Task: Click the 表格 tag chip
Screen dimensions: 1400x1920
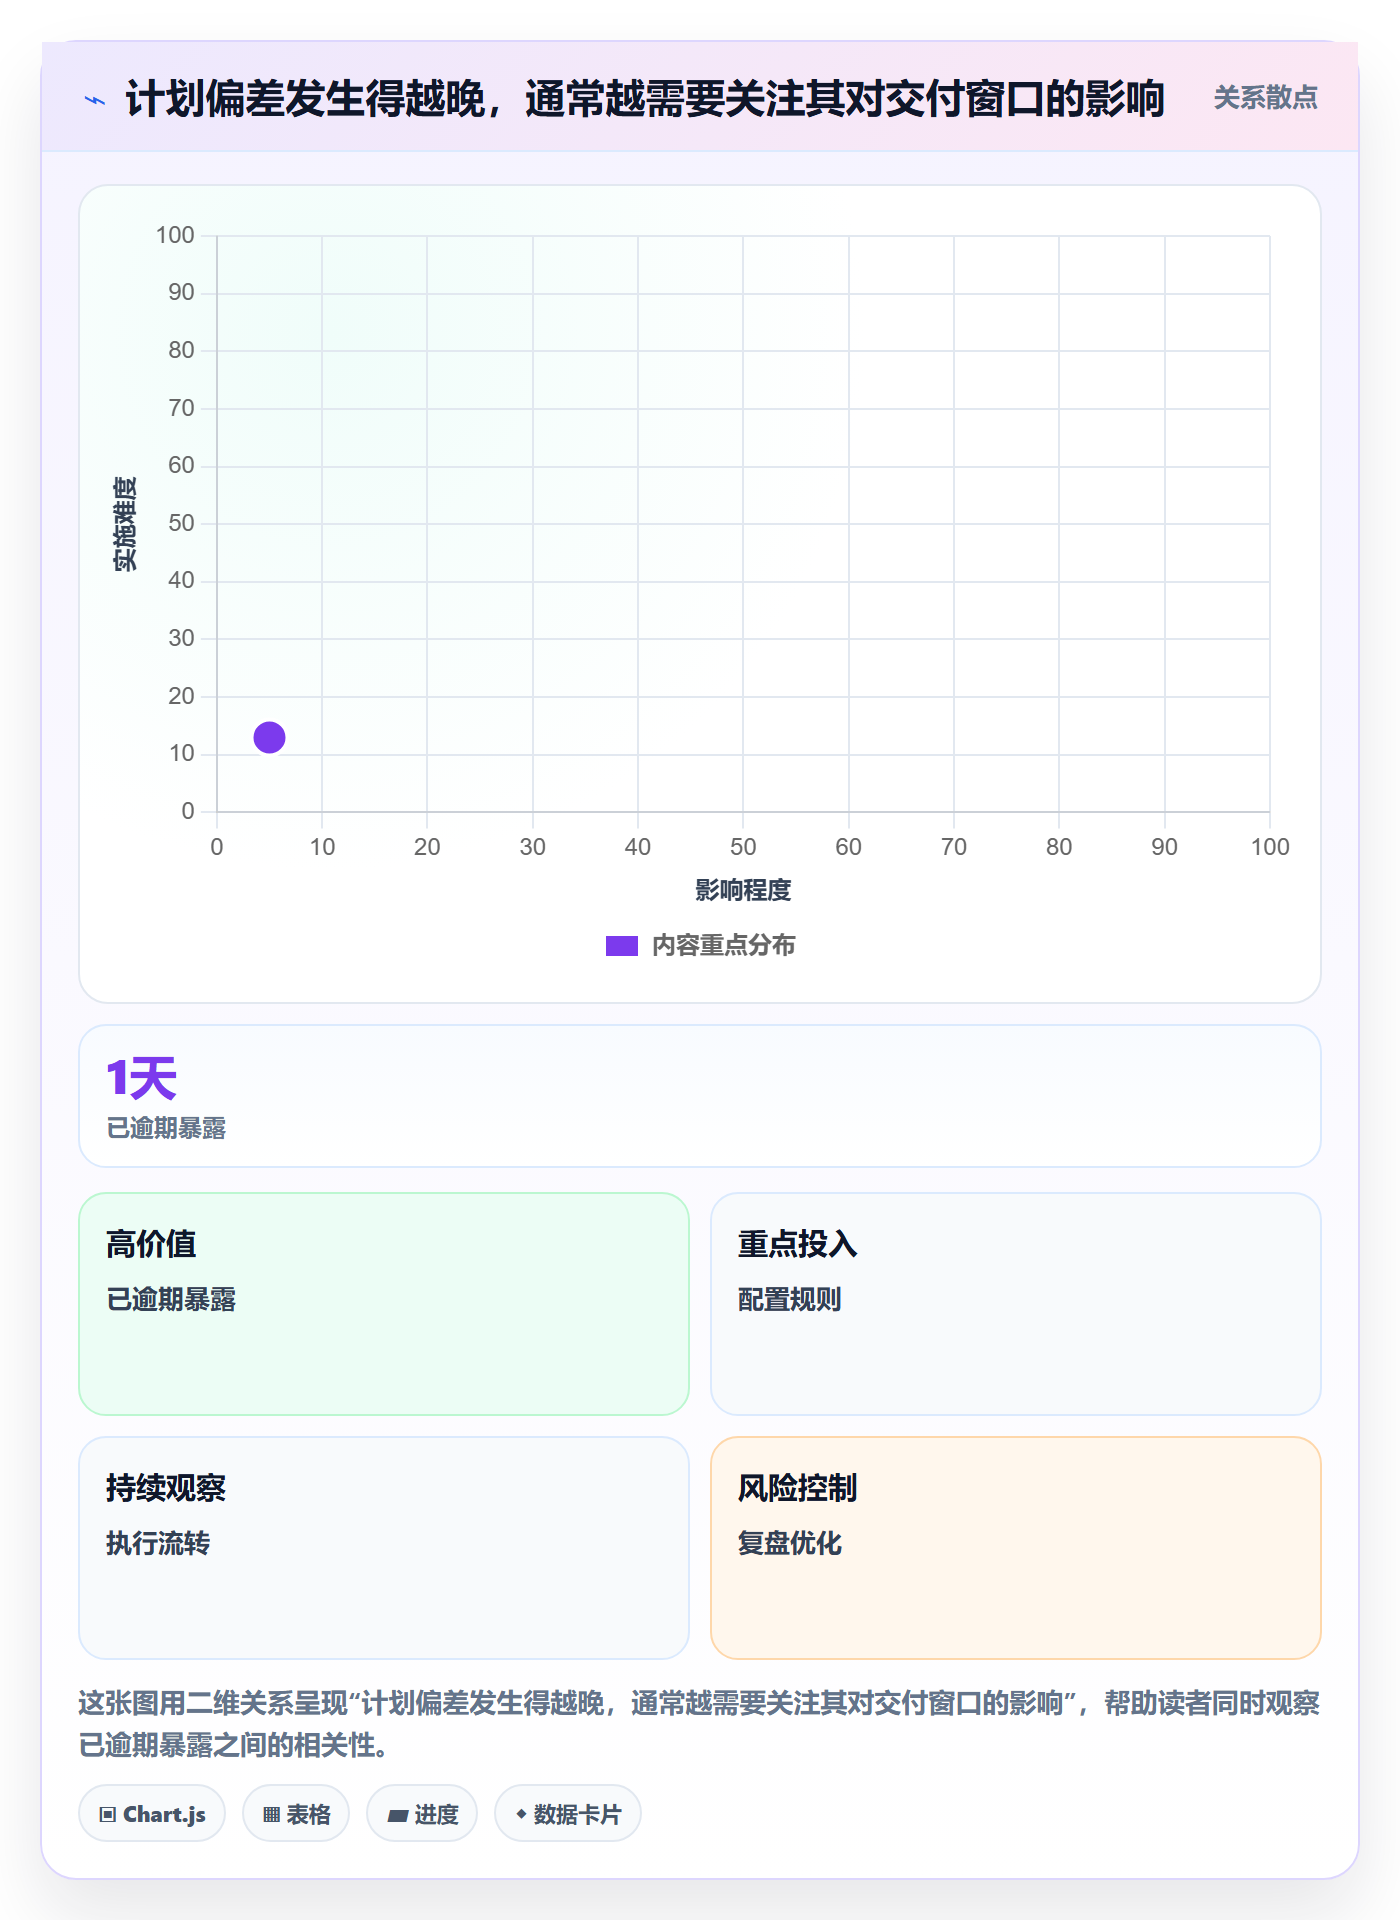Action: click(296, 1813)
